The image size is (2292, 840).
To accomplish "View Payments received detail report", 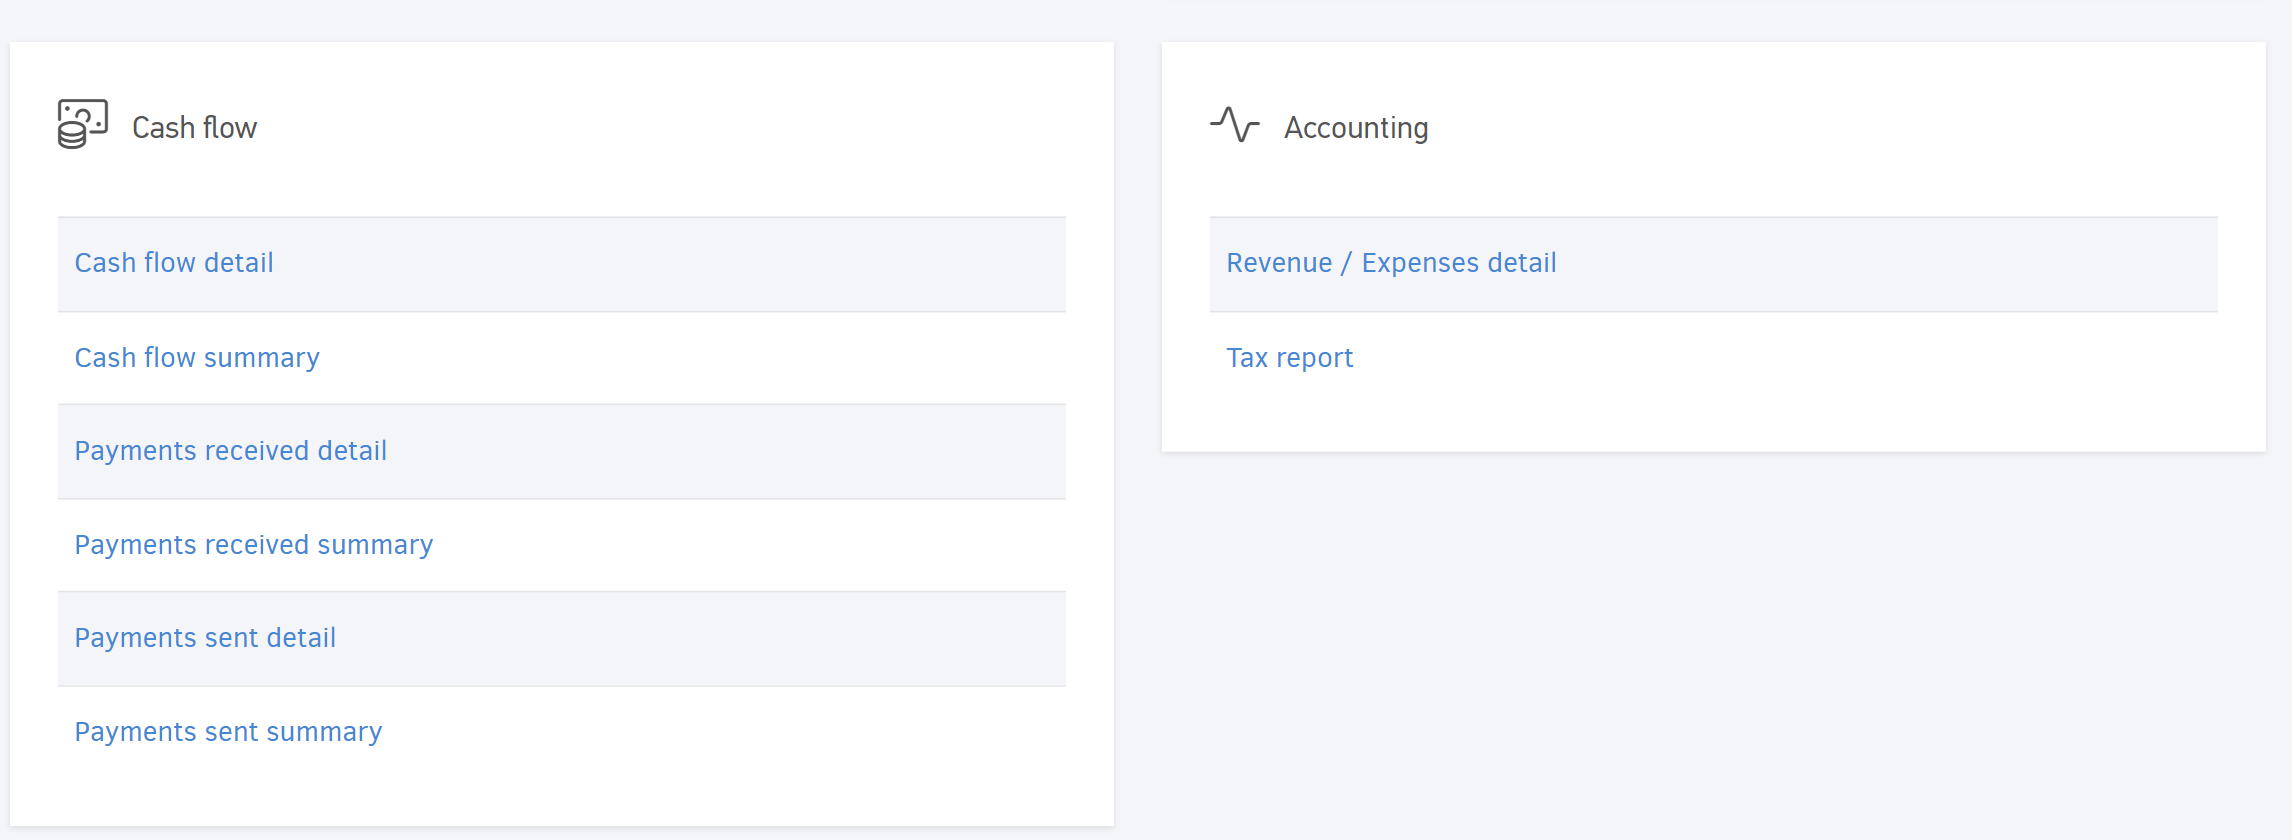I will click(231, 451).
